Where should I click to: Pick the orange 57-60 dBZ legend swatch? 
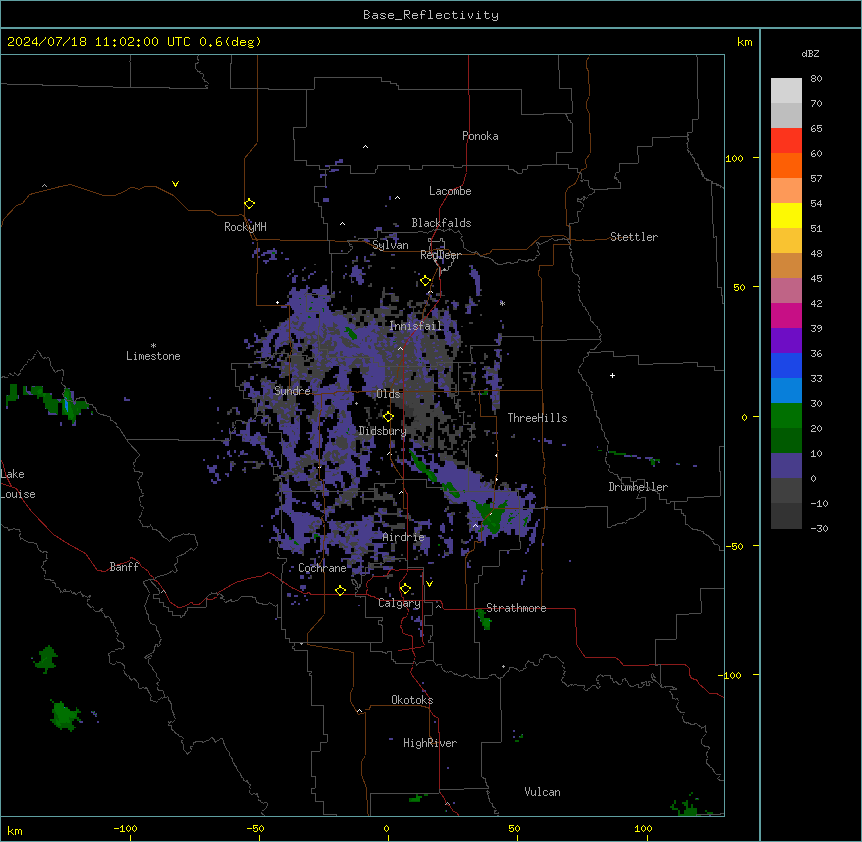pos(786,166)
